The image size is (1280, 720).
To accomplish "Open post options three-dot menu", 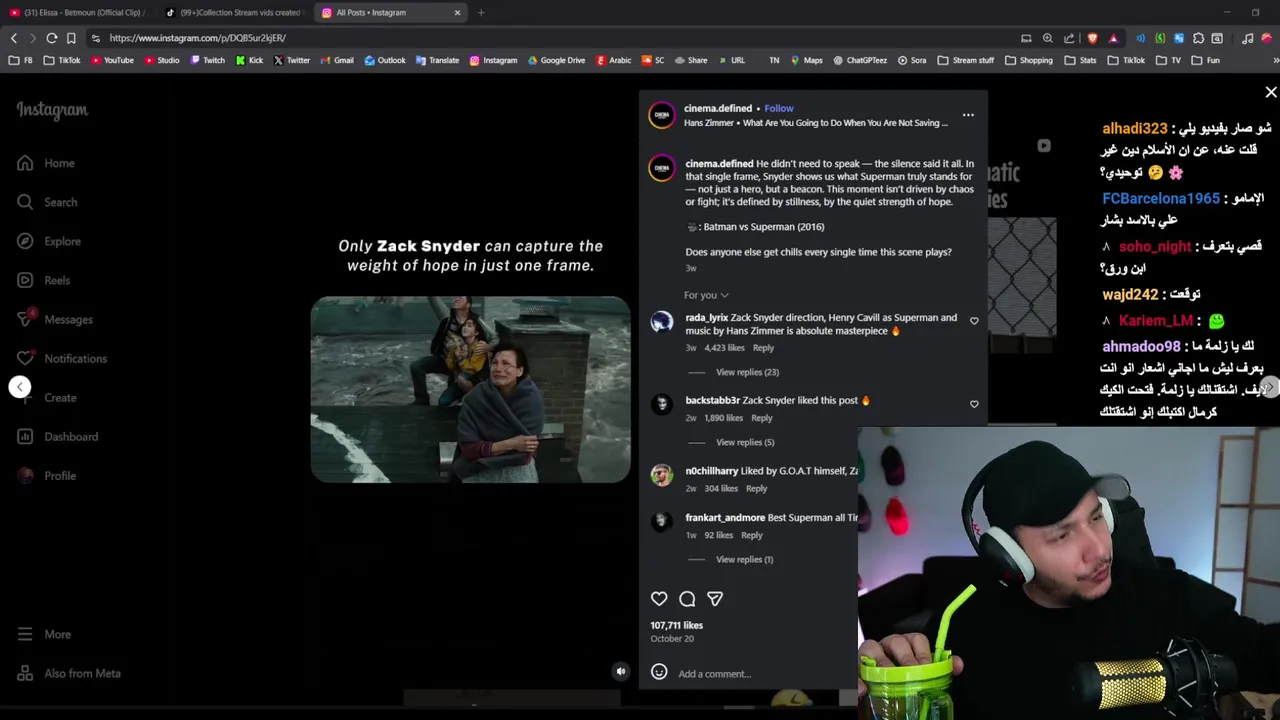I will 968,115.
